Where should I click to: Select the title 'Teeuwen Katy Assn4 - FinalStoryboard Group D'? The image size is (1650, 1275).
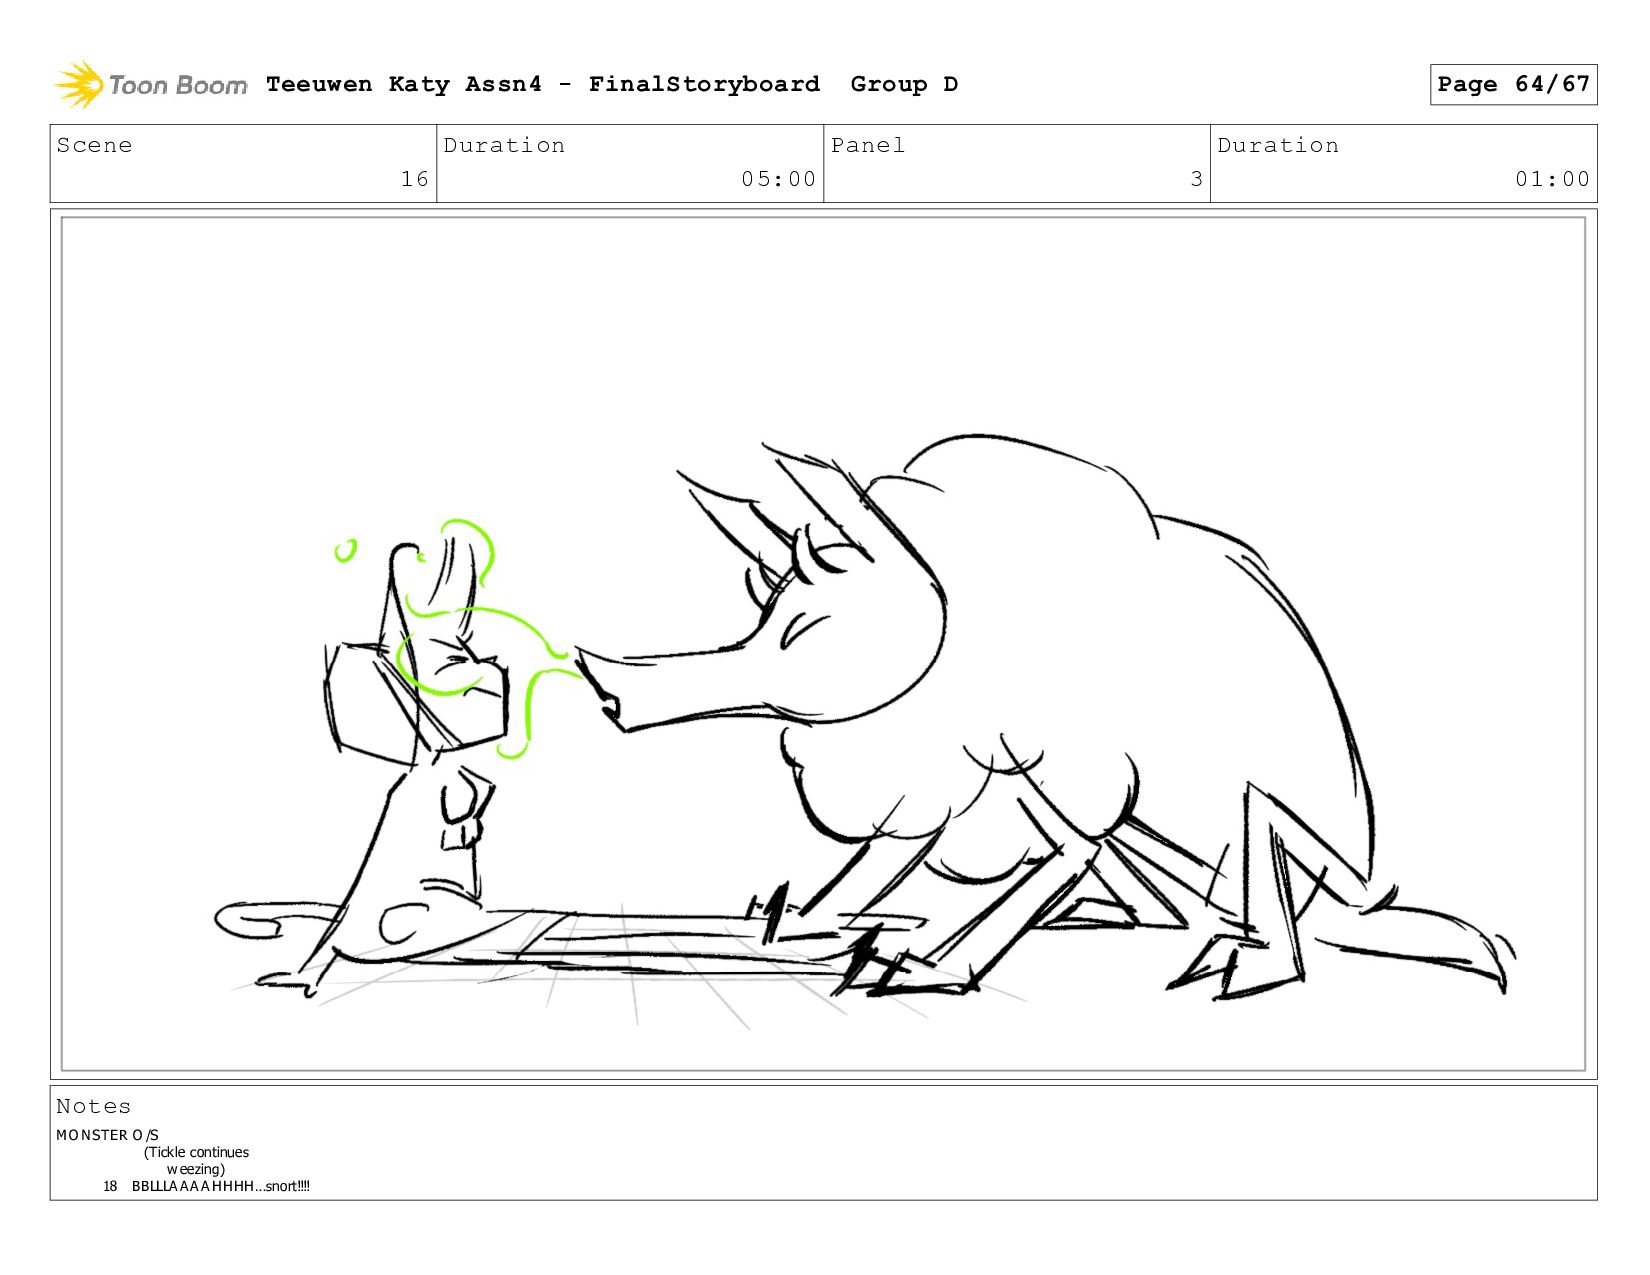click(612, 84)
